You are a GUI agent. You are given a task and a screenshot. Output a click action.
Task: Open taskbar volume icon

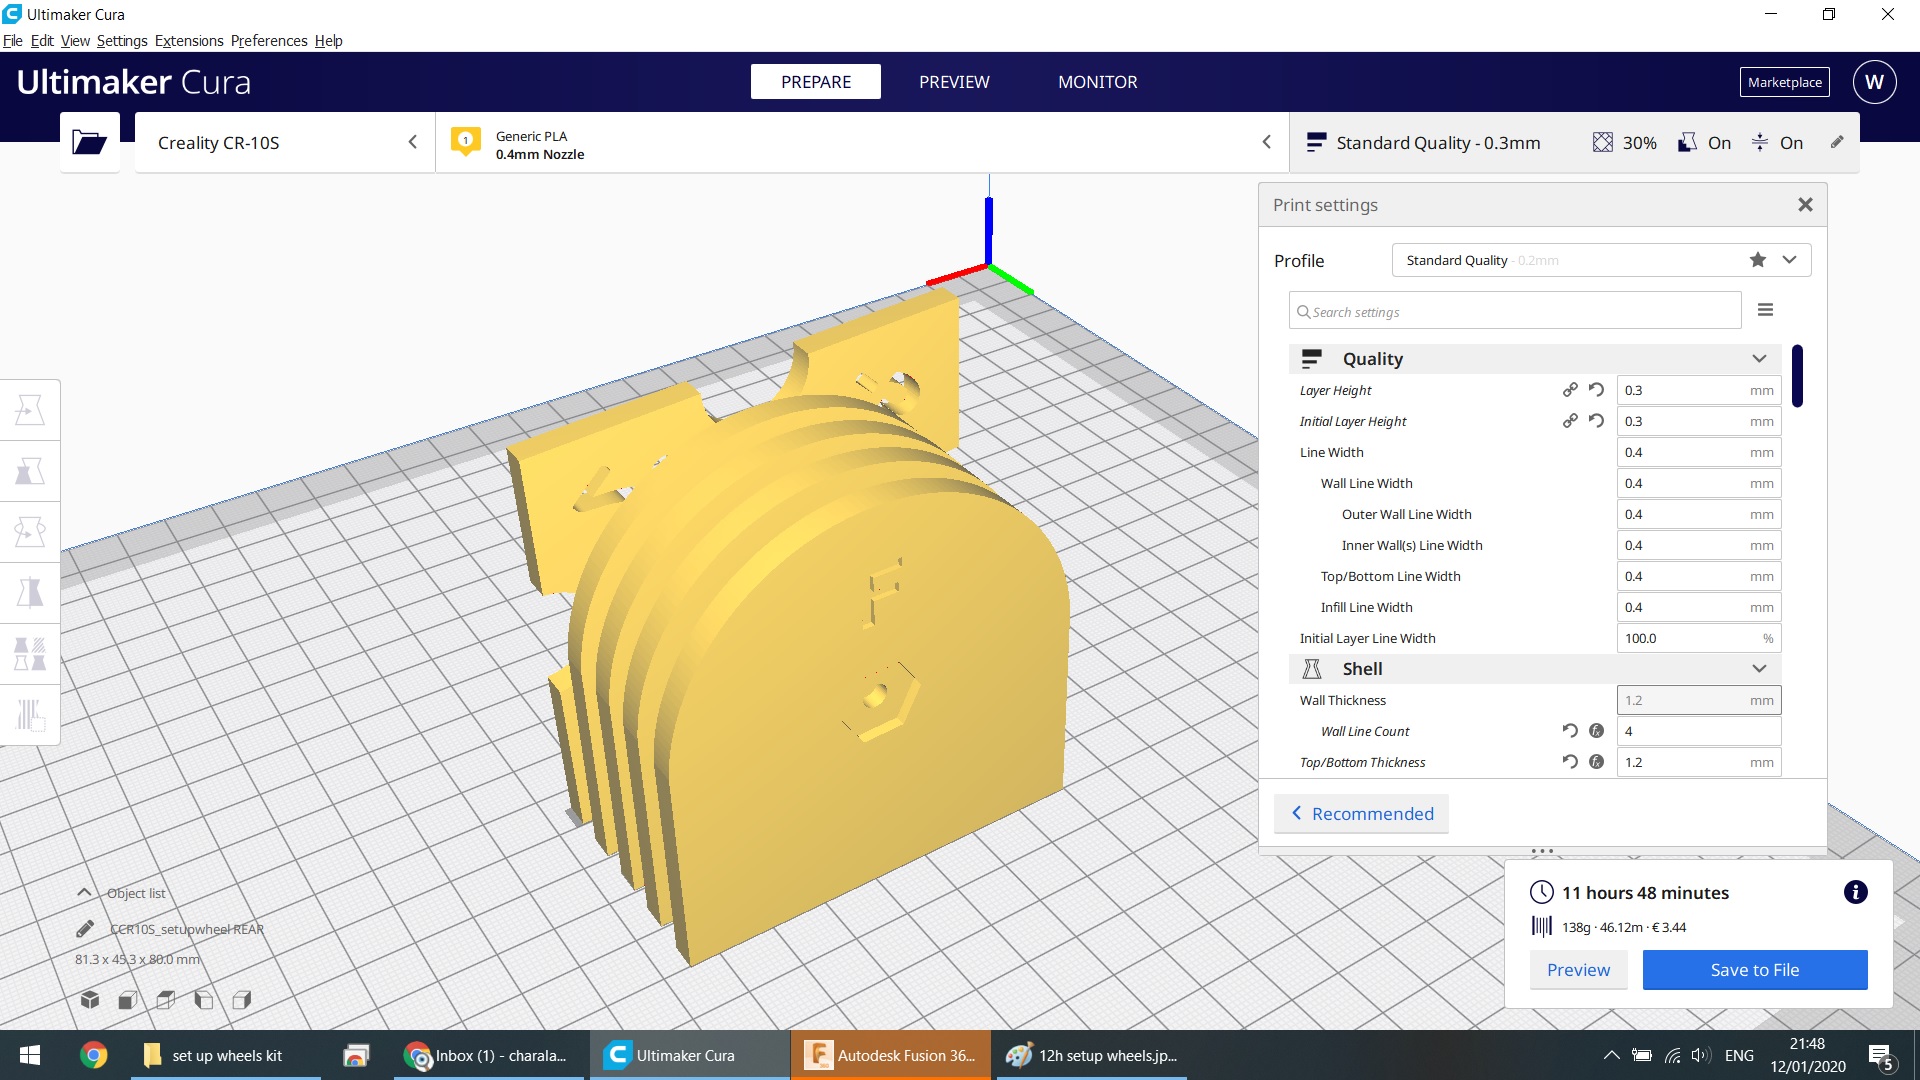(x=1700, y=1055)
